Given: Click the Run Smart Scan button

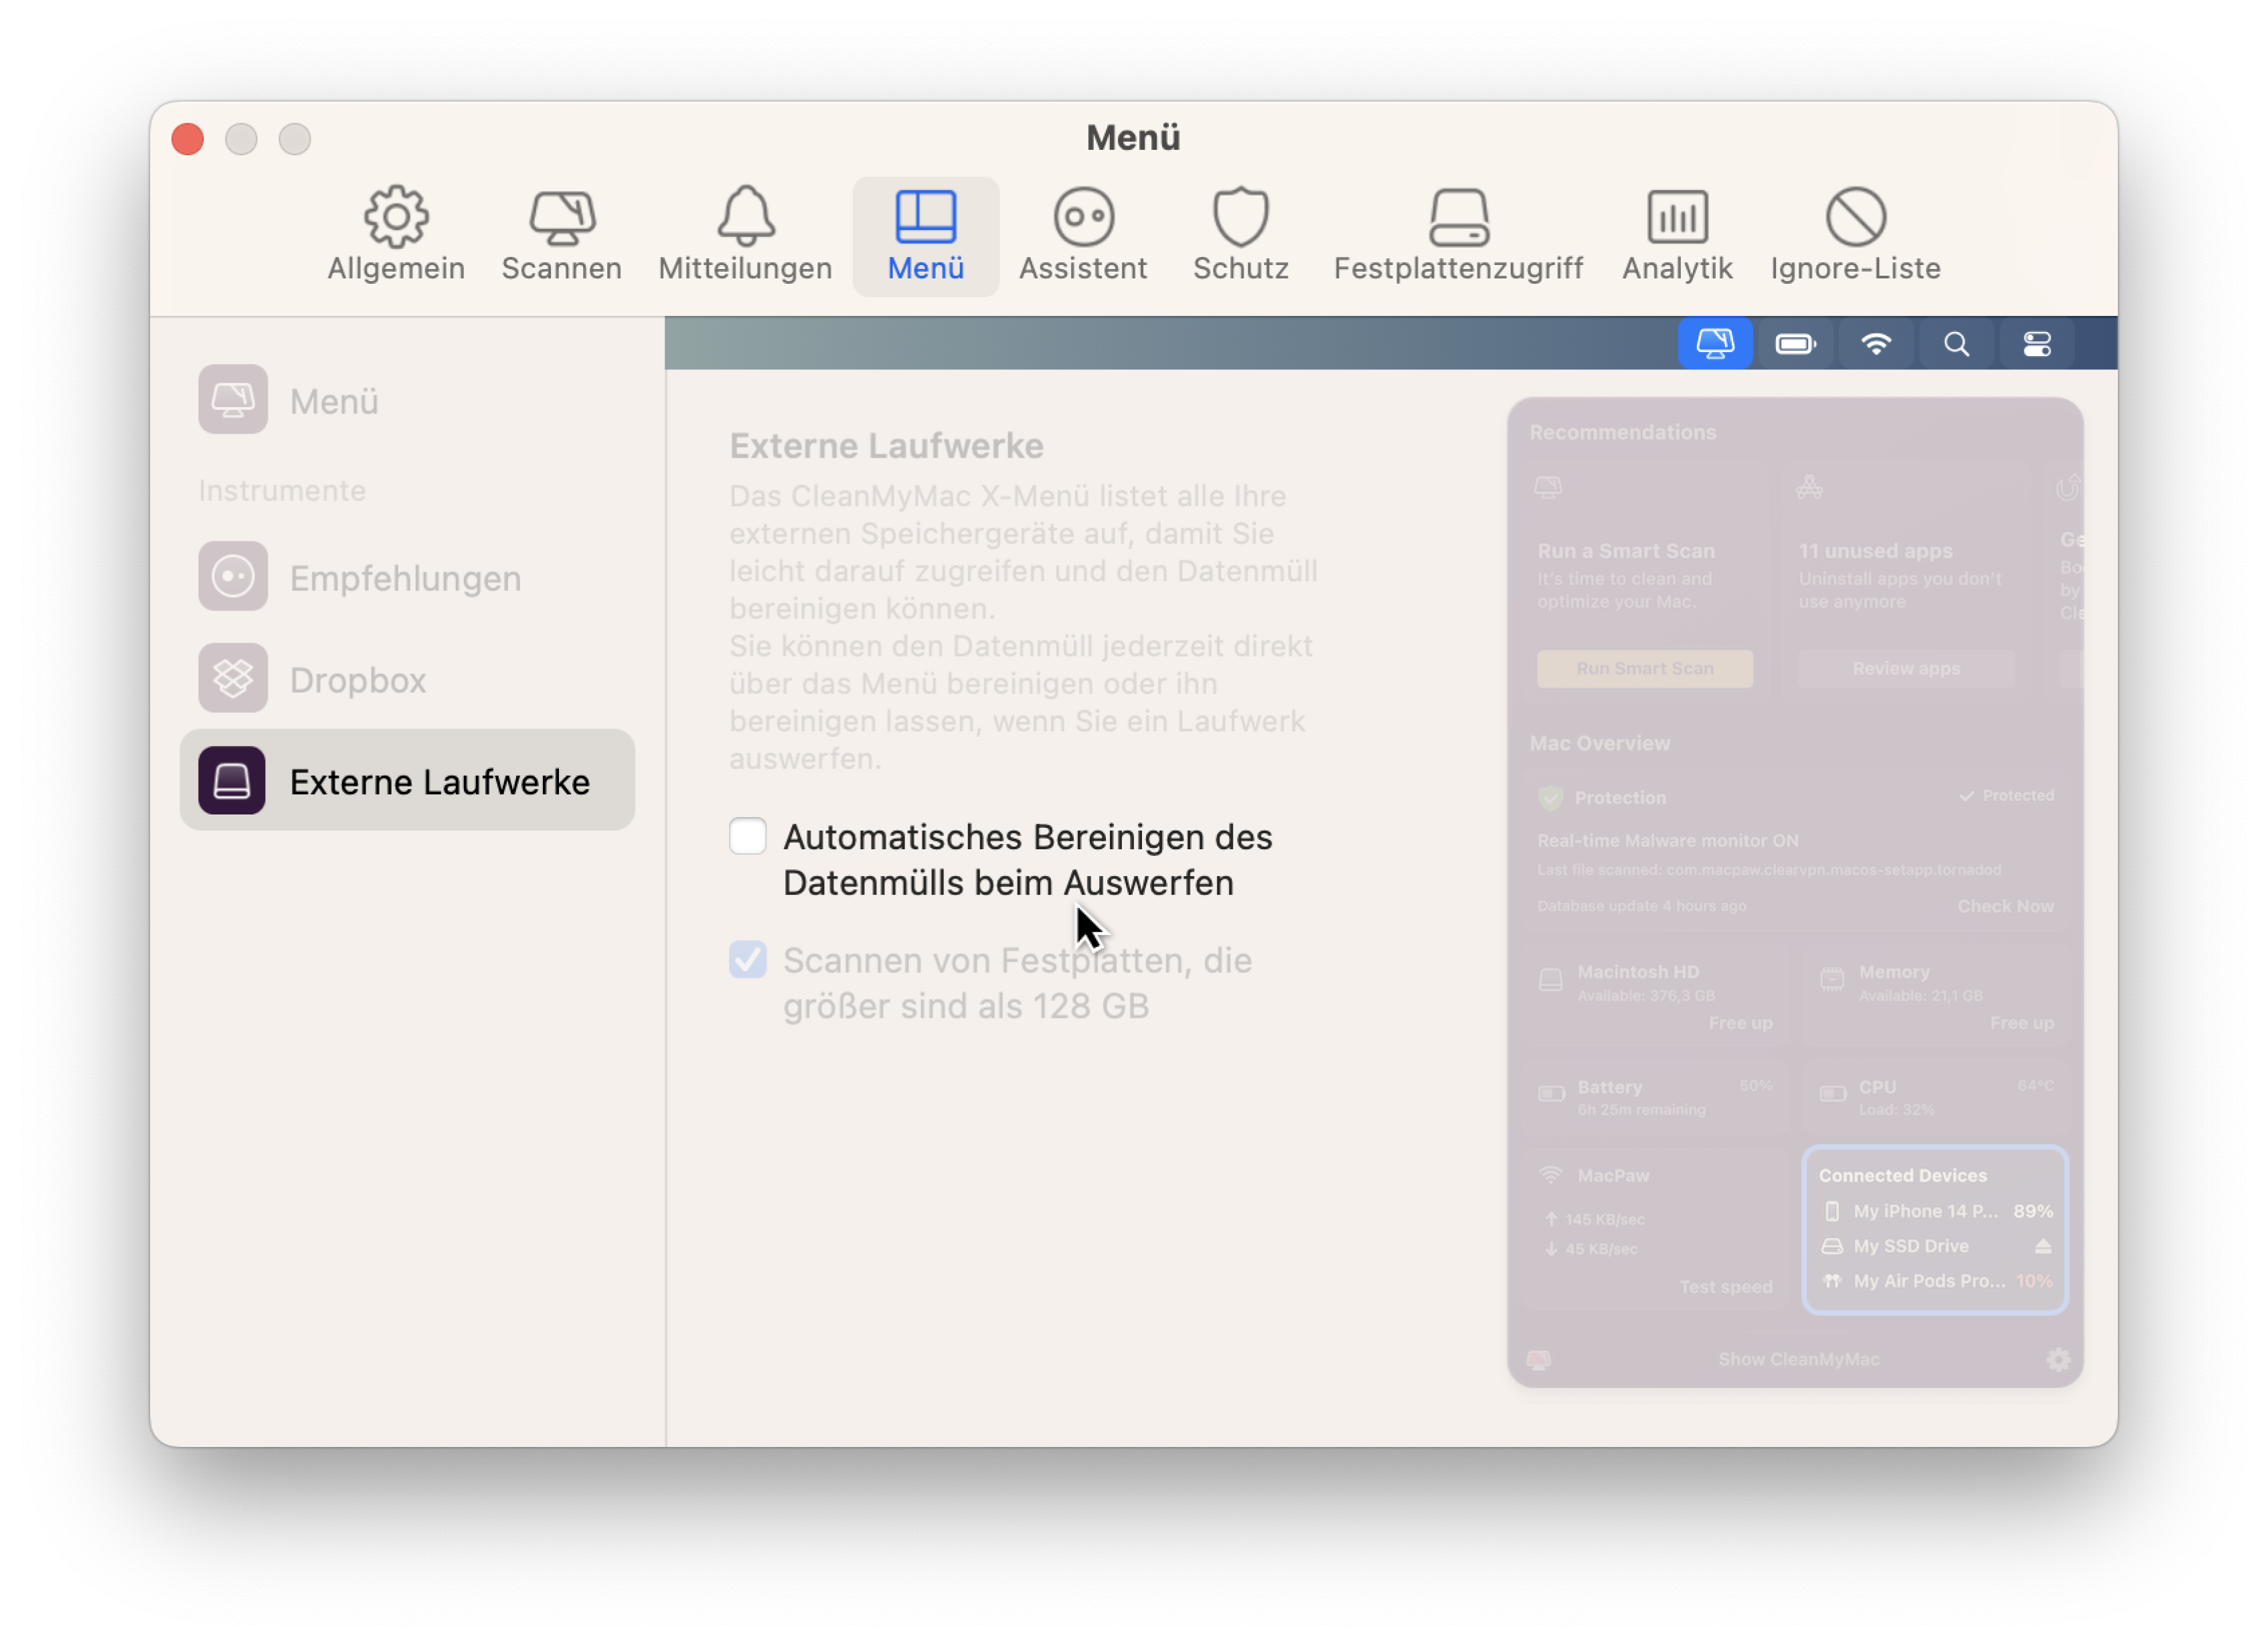Looking at the screenshot, I should [x=1645, y=668].
